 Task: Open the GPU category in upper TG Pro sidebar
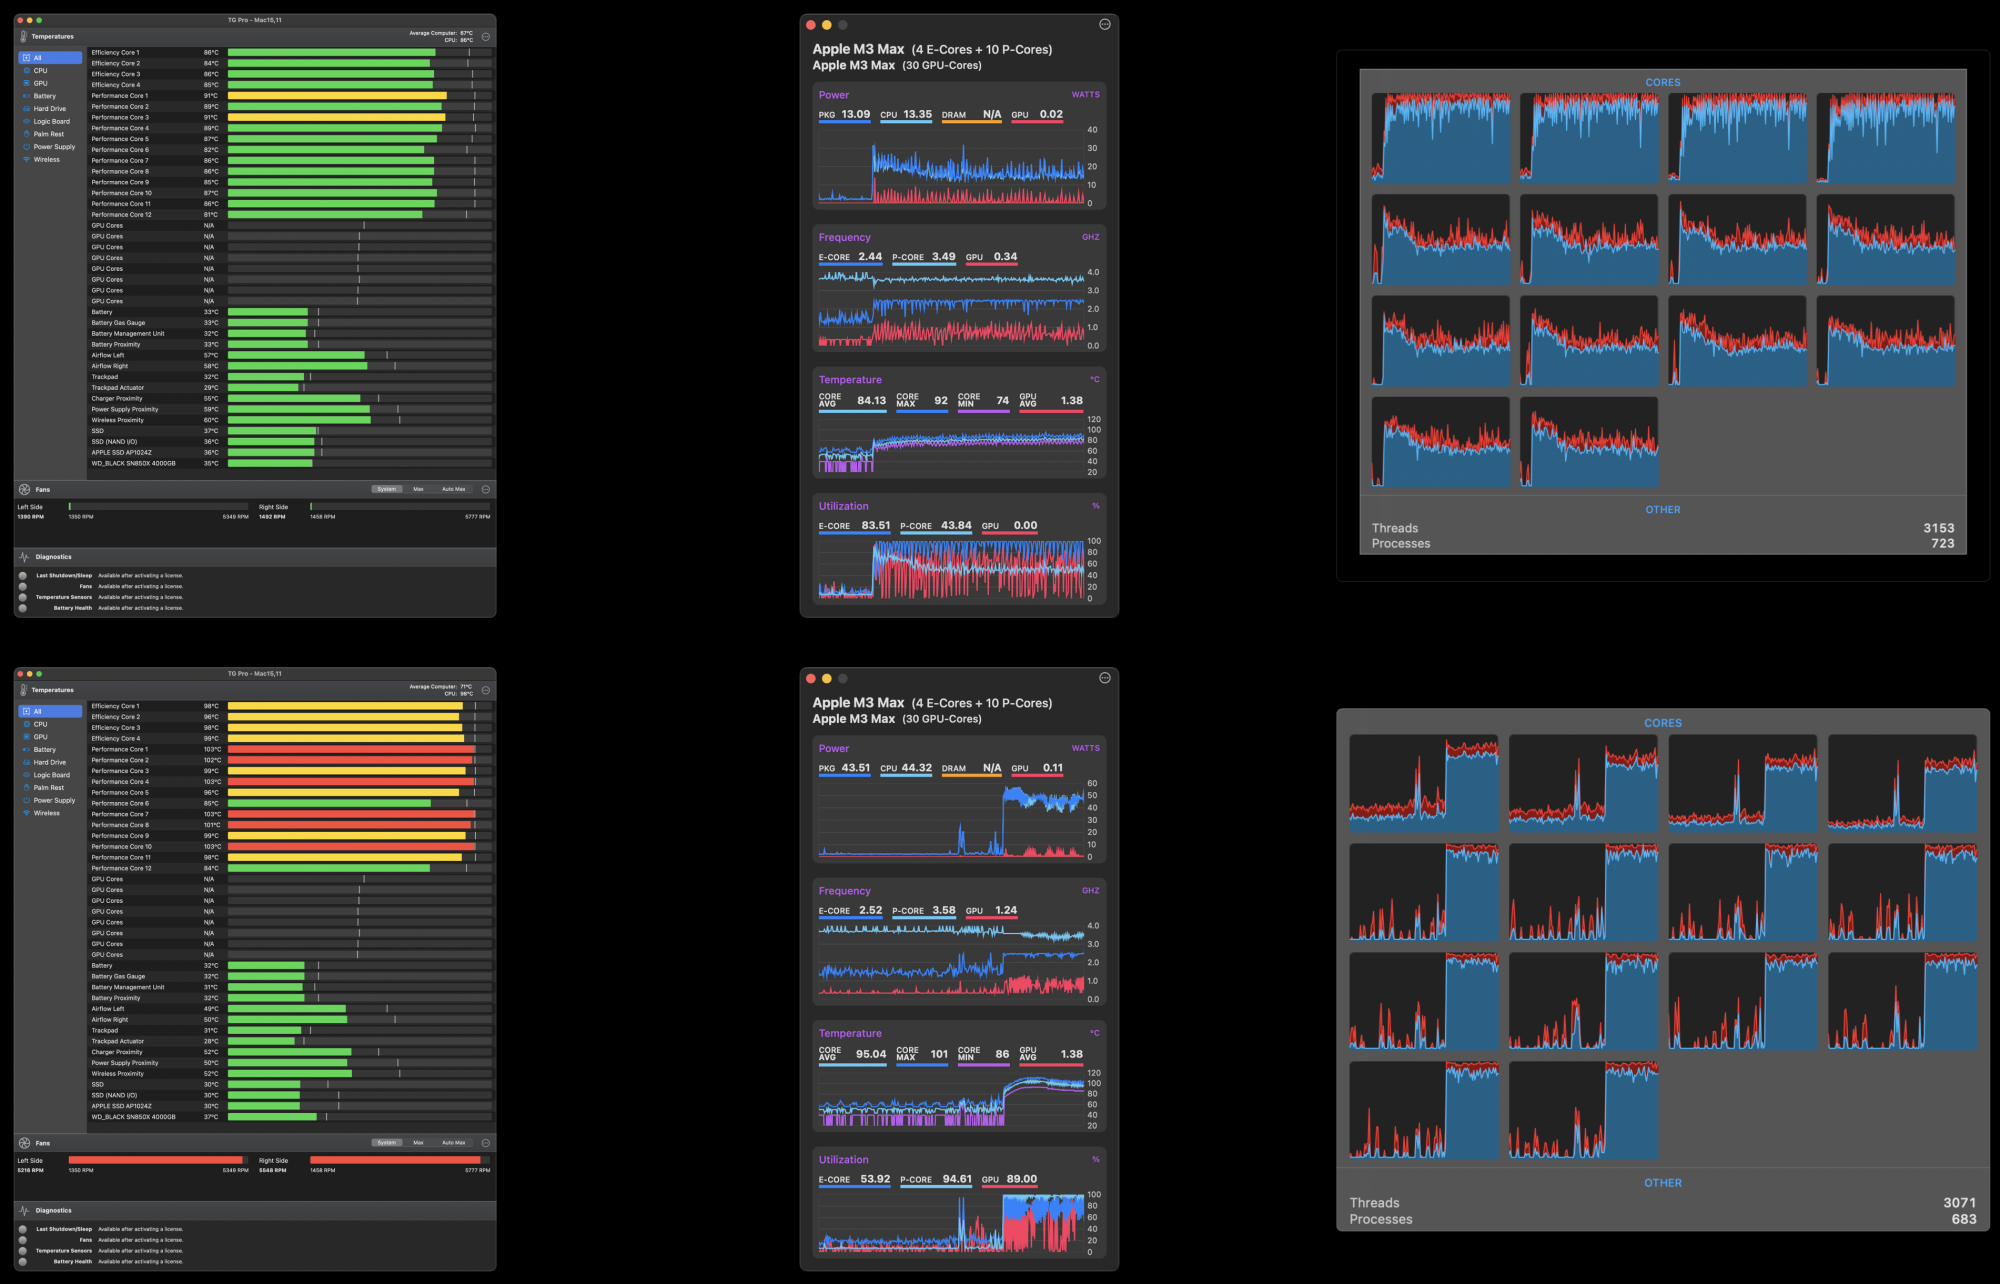(50, 83)
